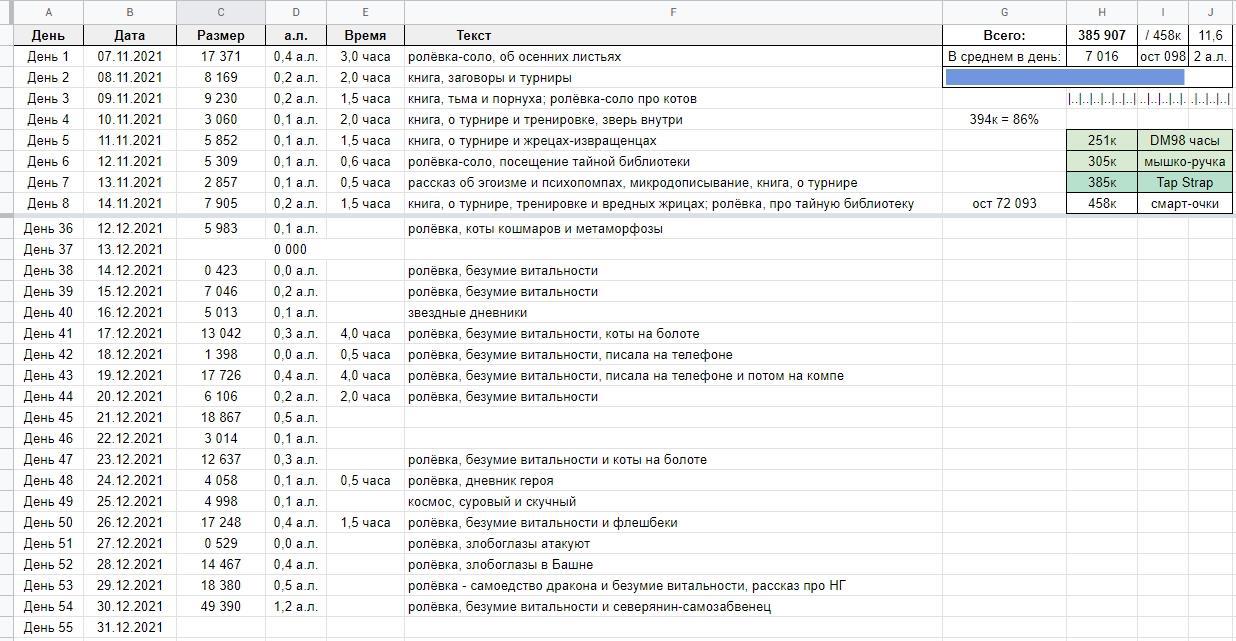Select the "ост 72 093" cell
This screenshot has width=1236, height=641.
pos(1003,204)
